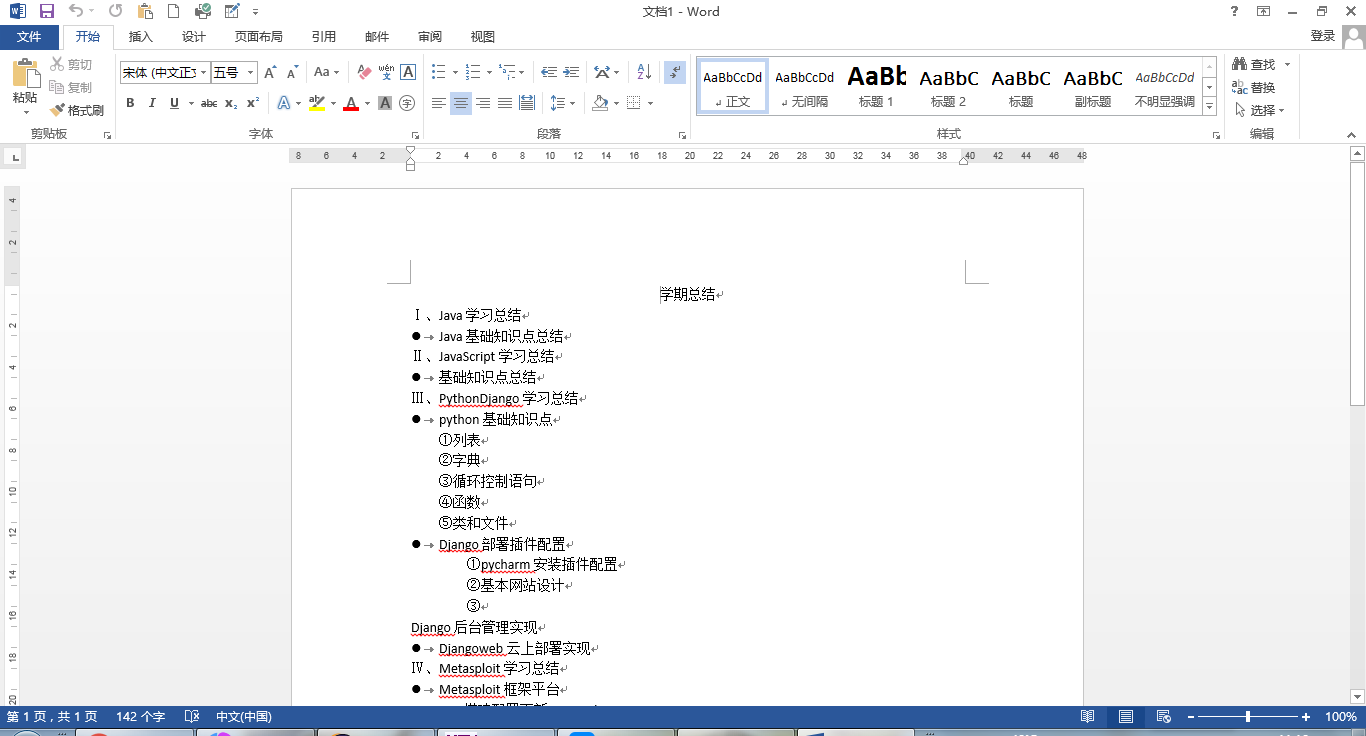Expand the bullet list style dropdown arrow
The image size is (1366, 736).
click(455, 72)
